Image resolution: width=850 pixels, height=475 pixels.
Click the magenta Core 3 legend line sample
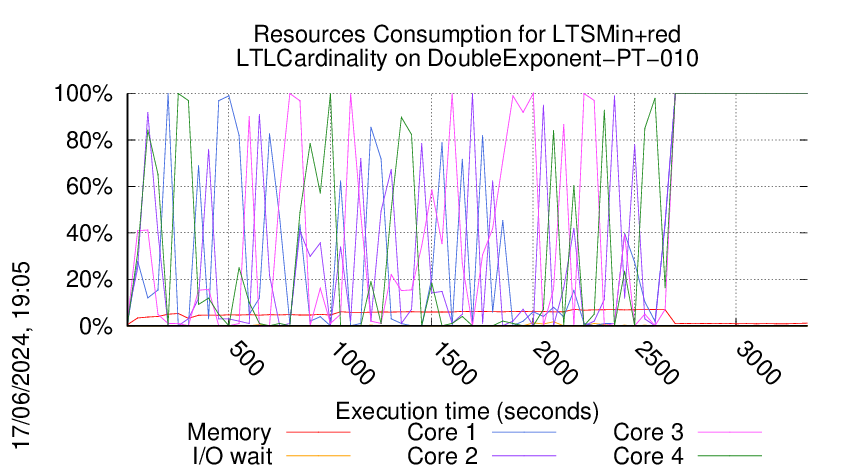click(x=730, y=433)
